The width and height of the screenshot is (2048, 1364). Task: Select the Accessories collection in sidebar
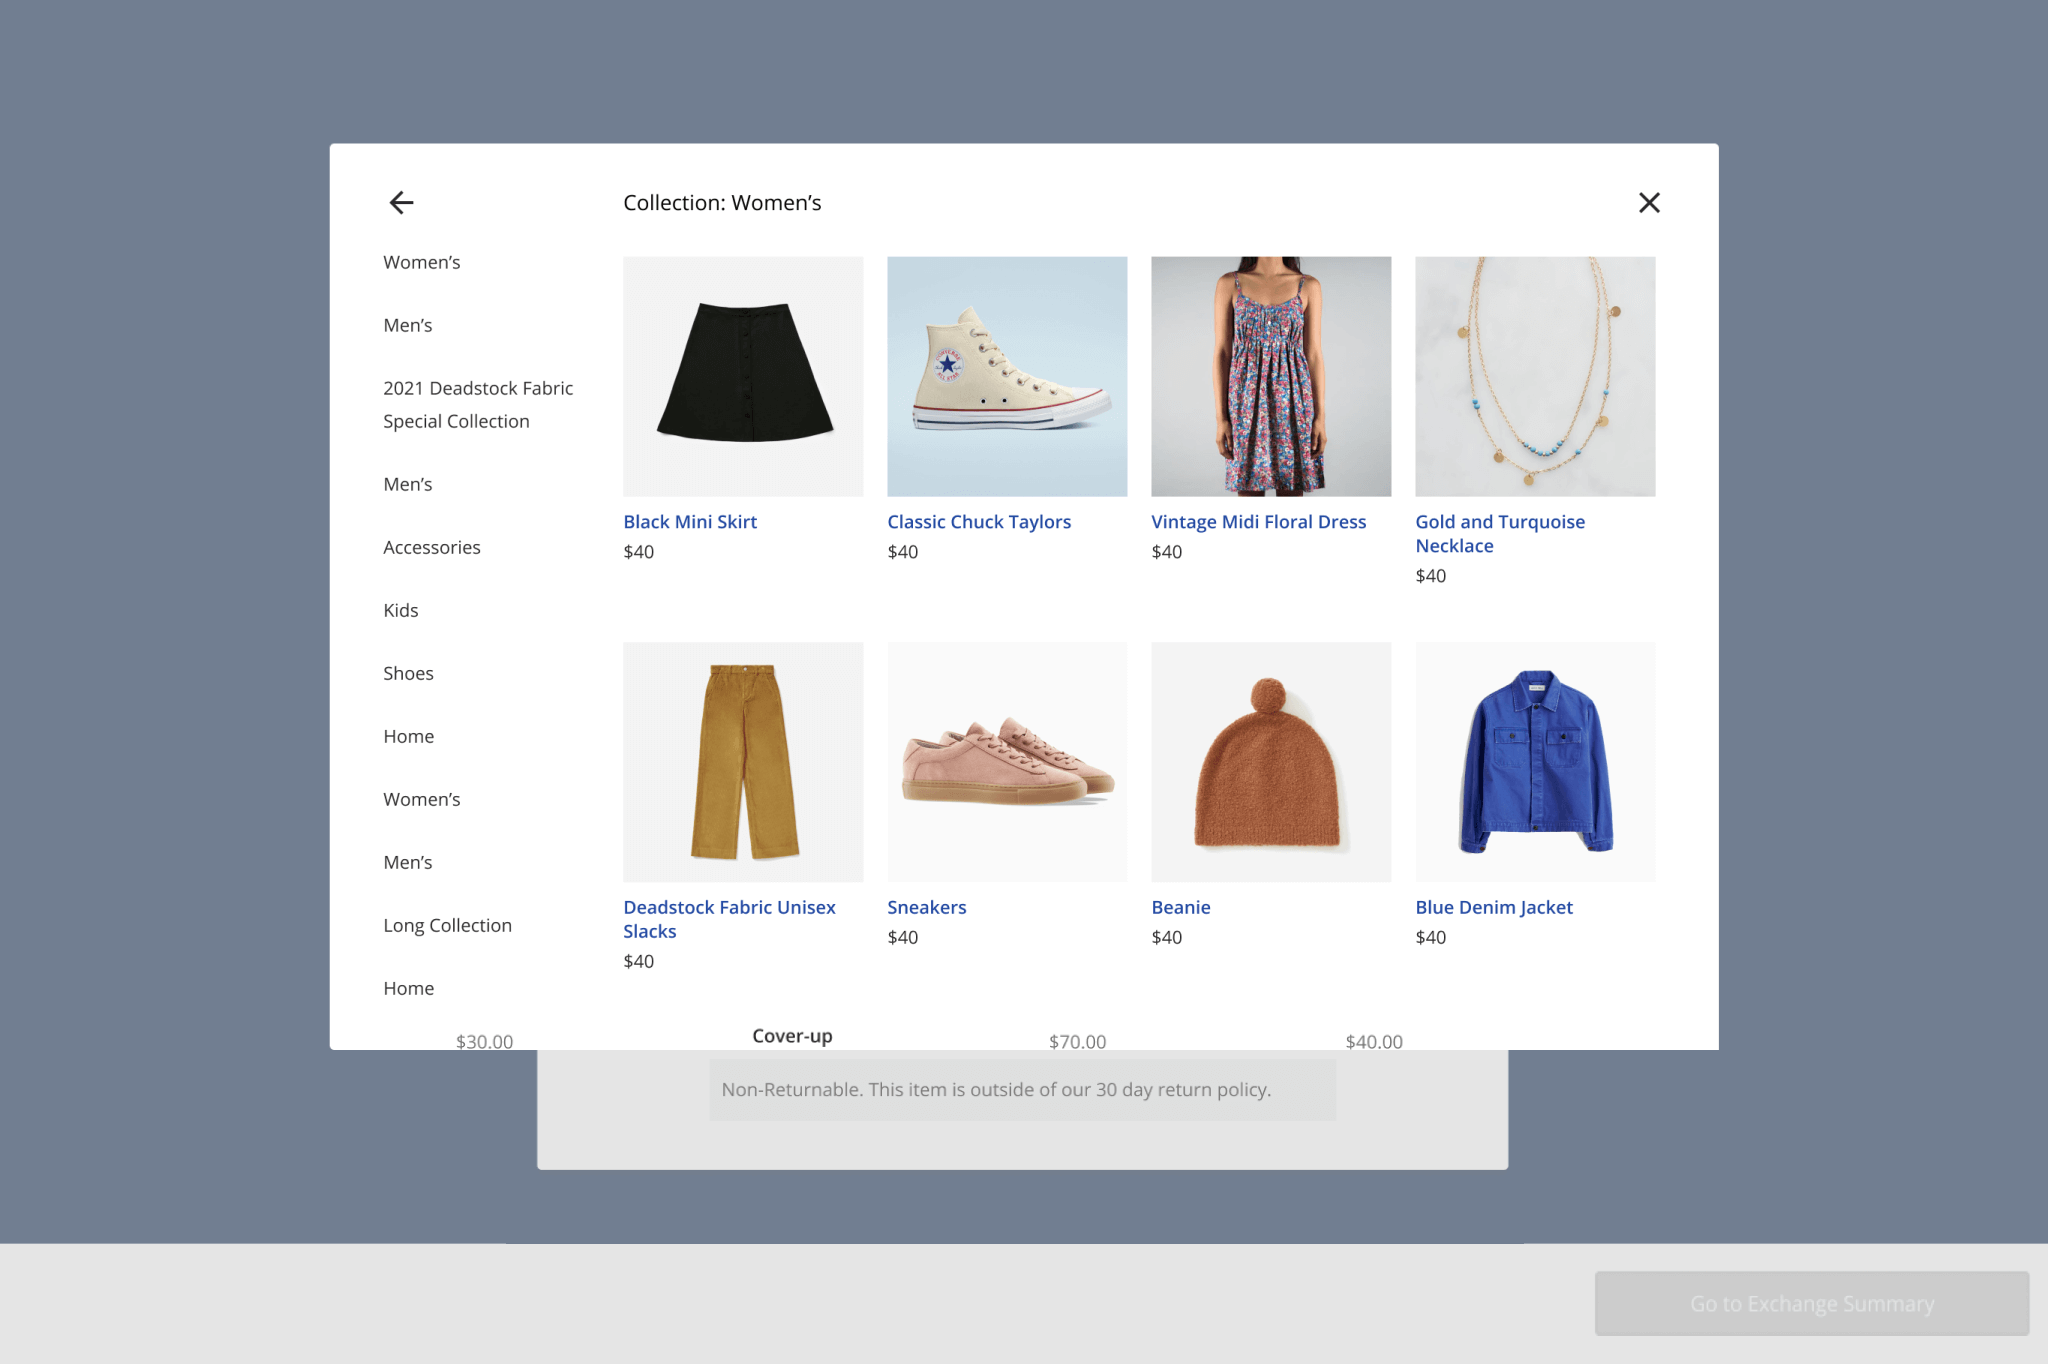(x=432, y=547)
